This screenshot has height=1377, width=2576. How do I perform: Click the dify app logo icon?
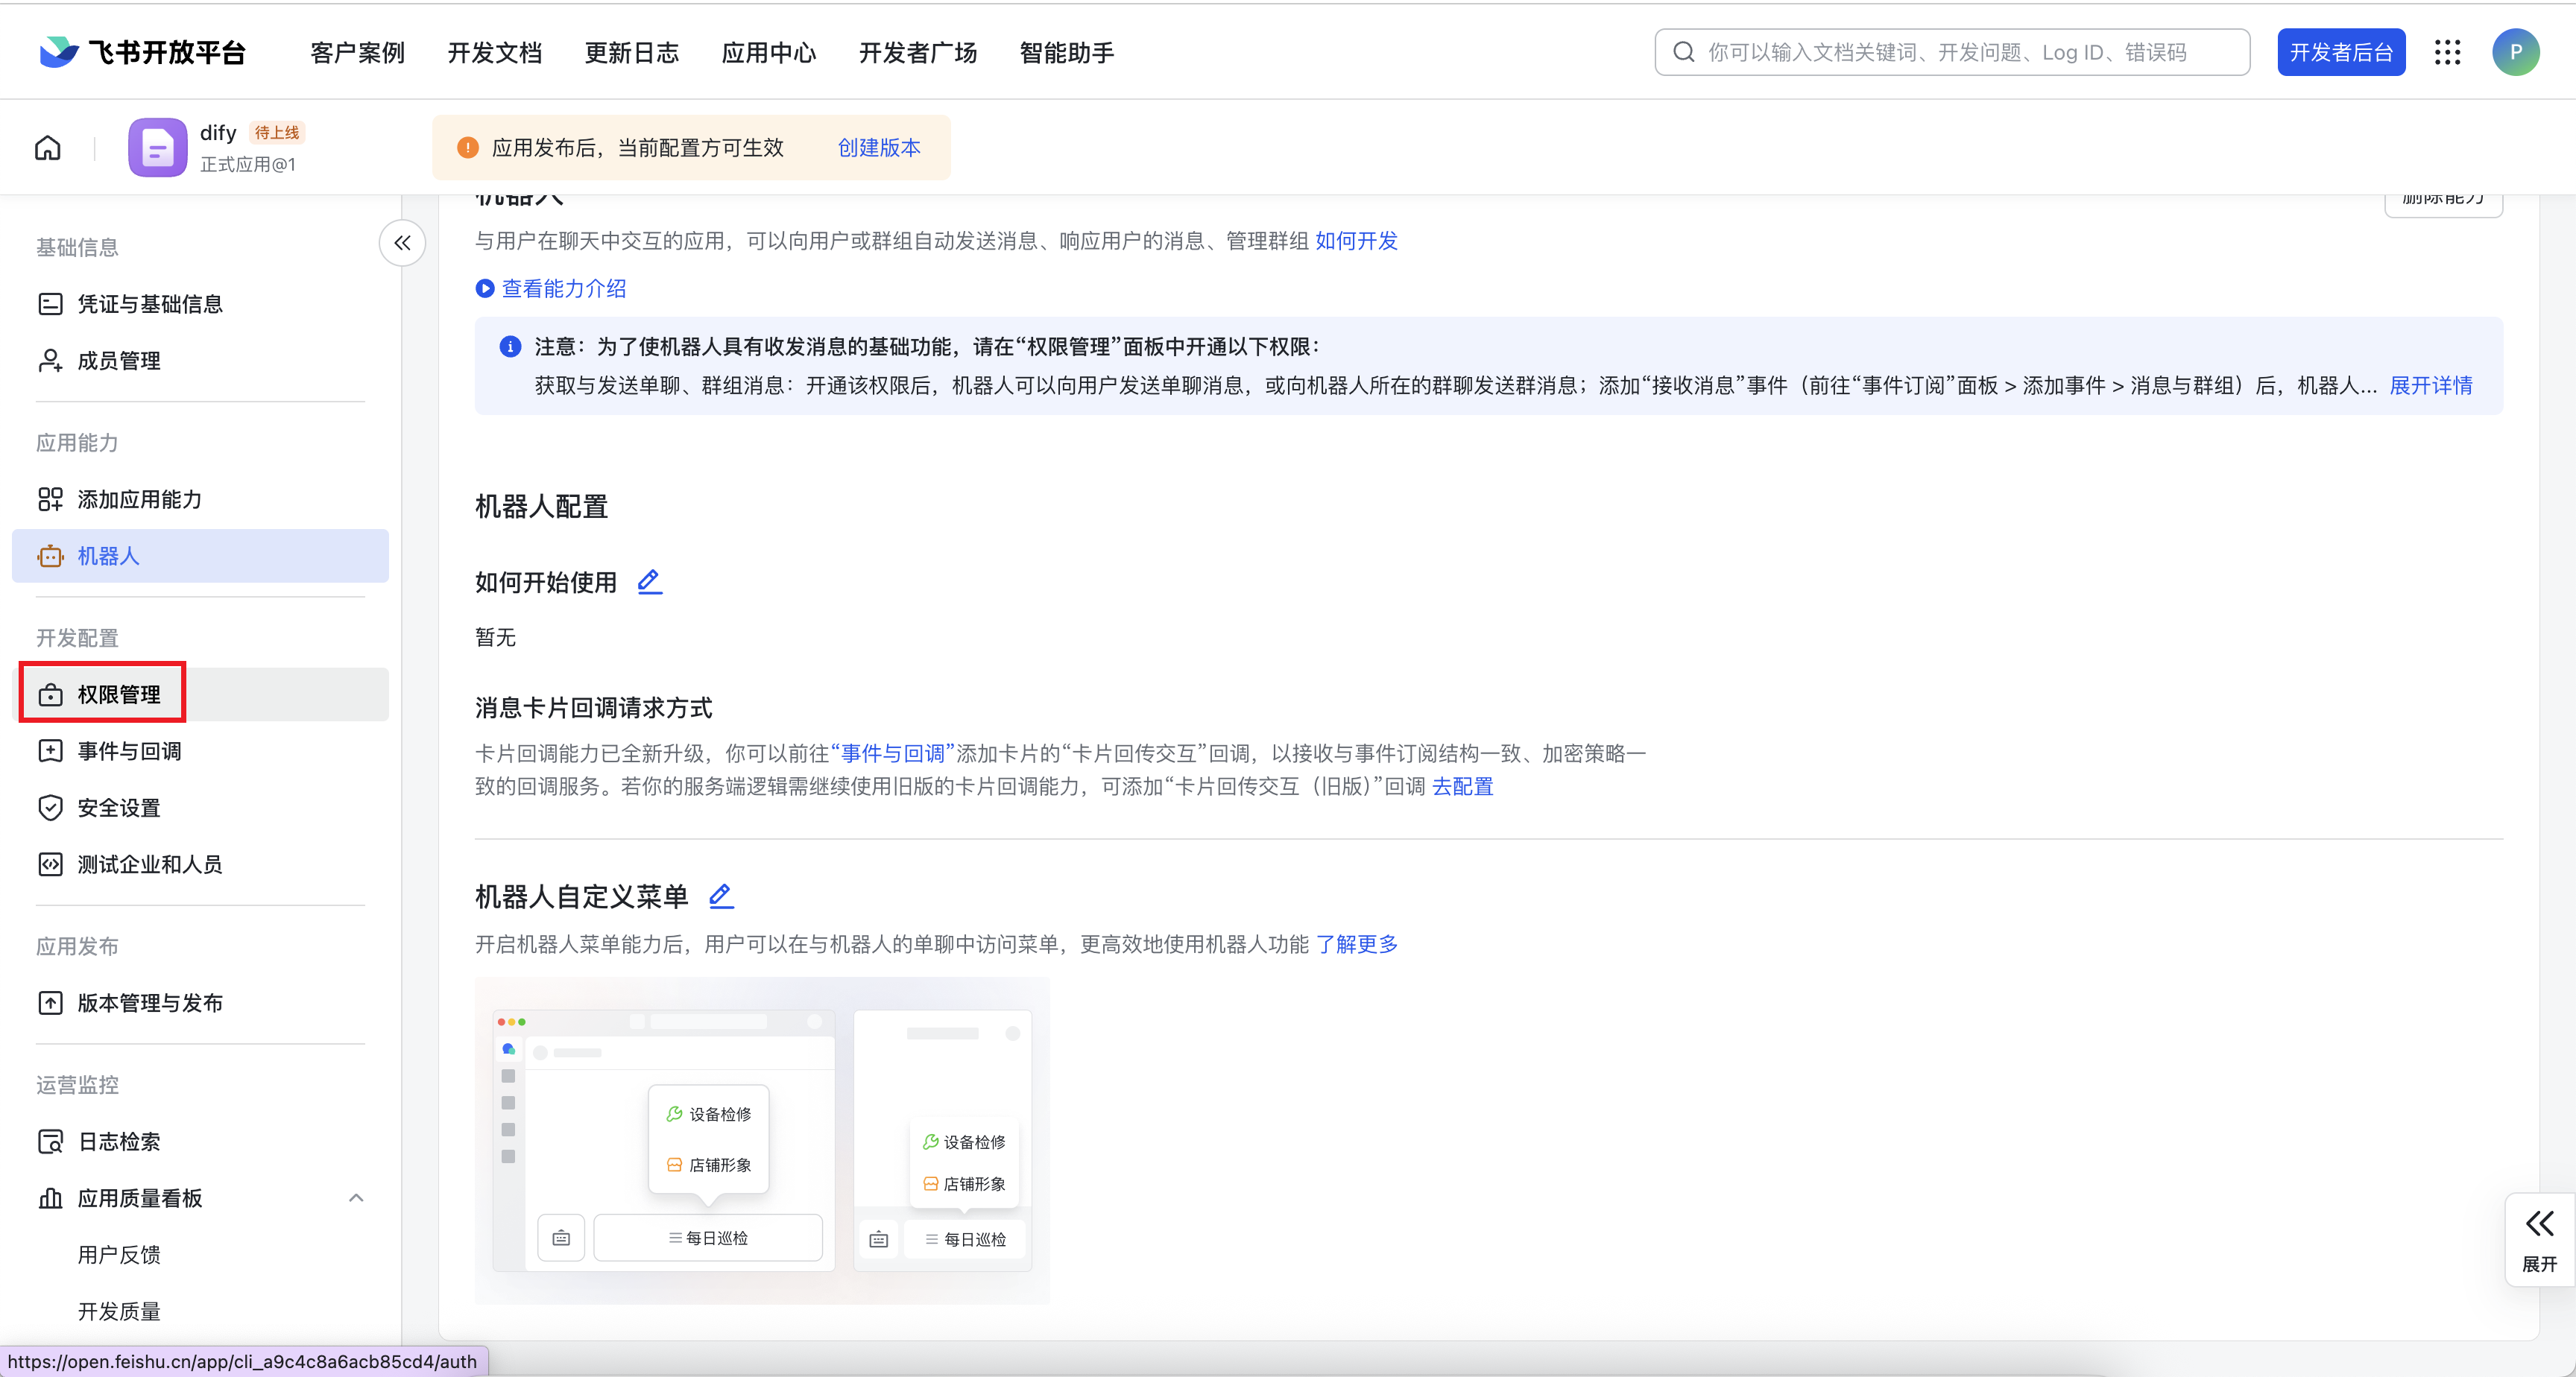coord(157,148)
